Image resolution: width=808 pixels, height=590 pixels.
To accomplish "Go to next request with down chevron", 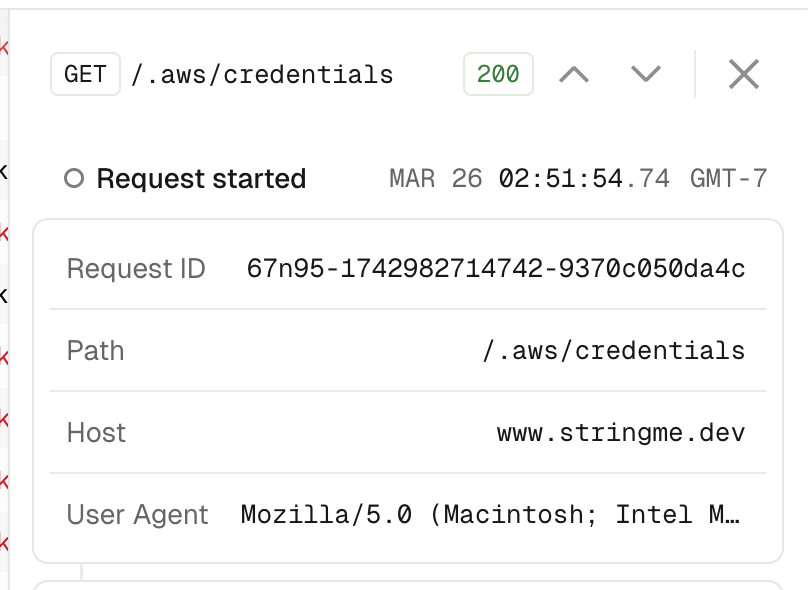I will pos(646,74).
